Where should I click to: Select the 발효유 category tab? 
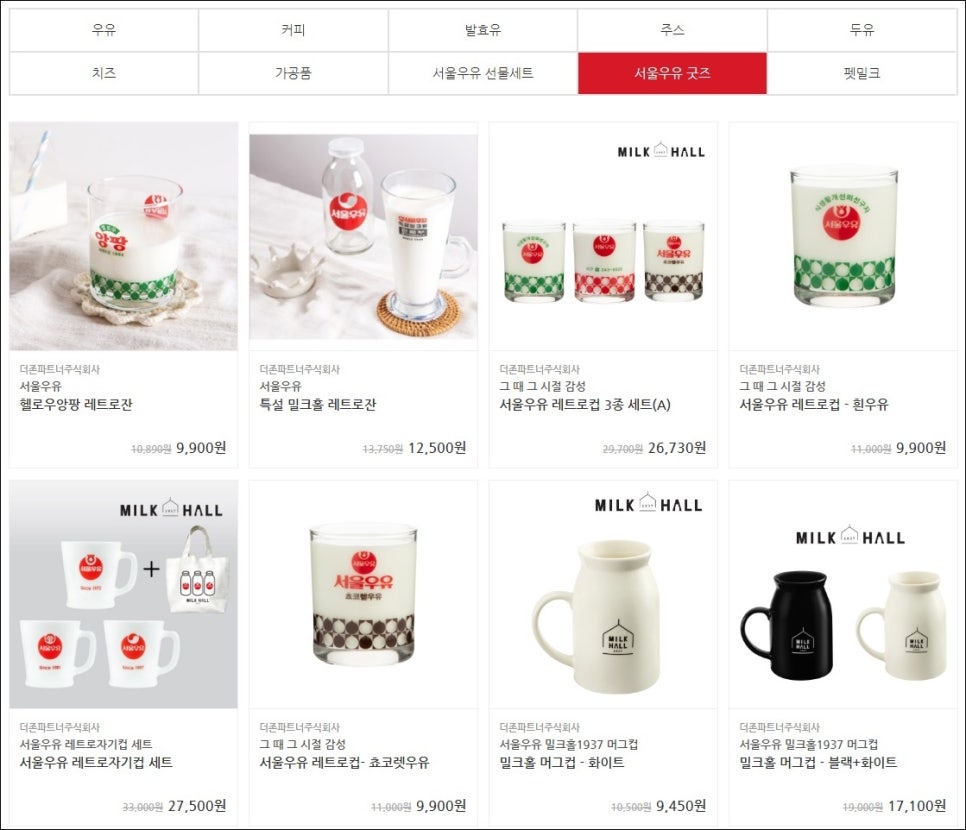point(482,30)
